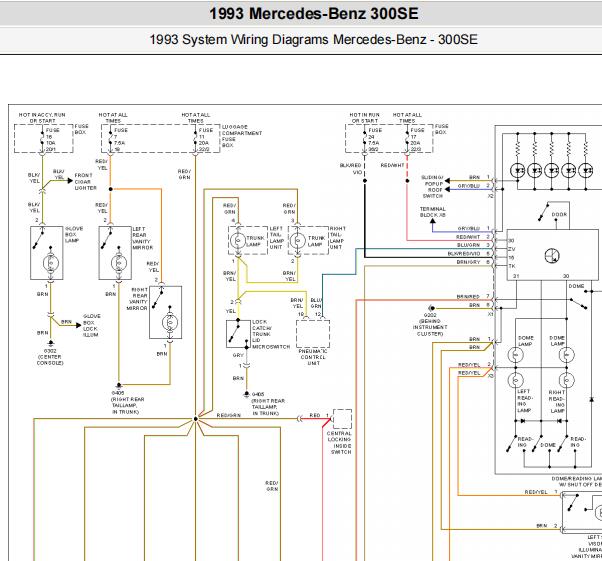This screenshot has height=561, width=602.
Task: Click the G202 ground symbol
Action: 432,308
